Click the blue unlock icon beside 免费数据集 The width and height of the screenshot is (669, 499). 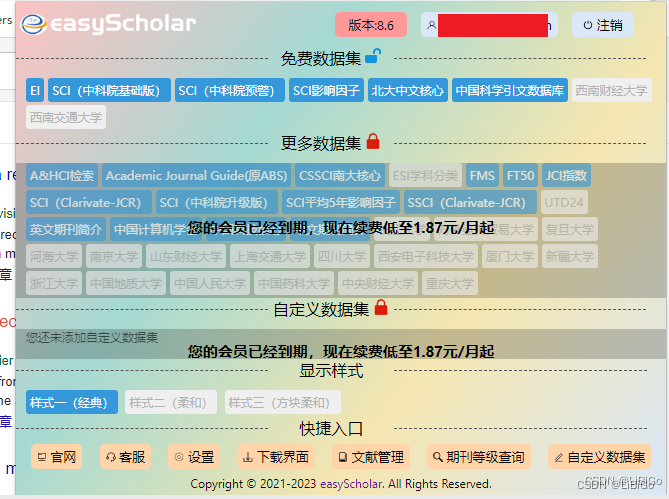[373, 56]
